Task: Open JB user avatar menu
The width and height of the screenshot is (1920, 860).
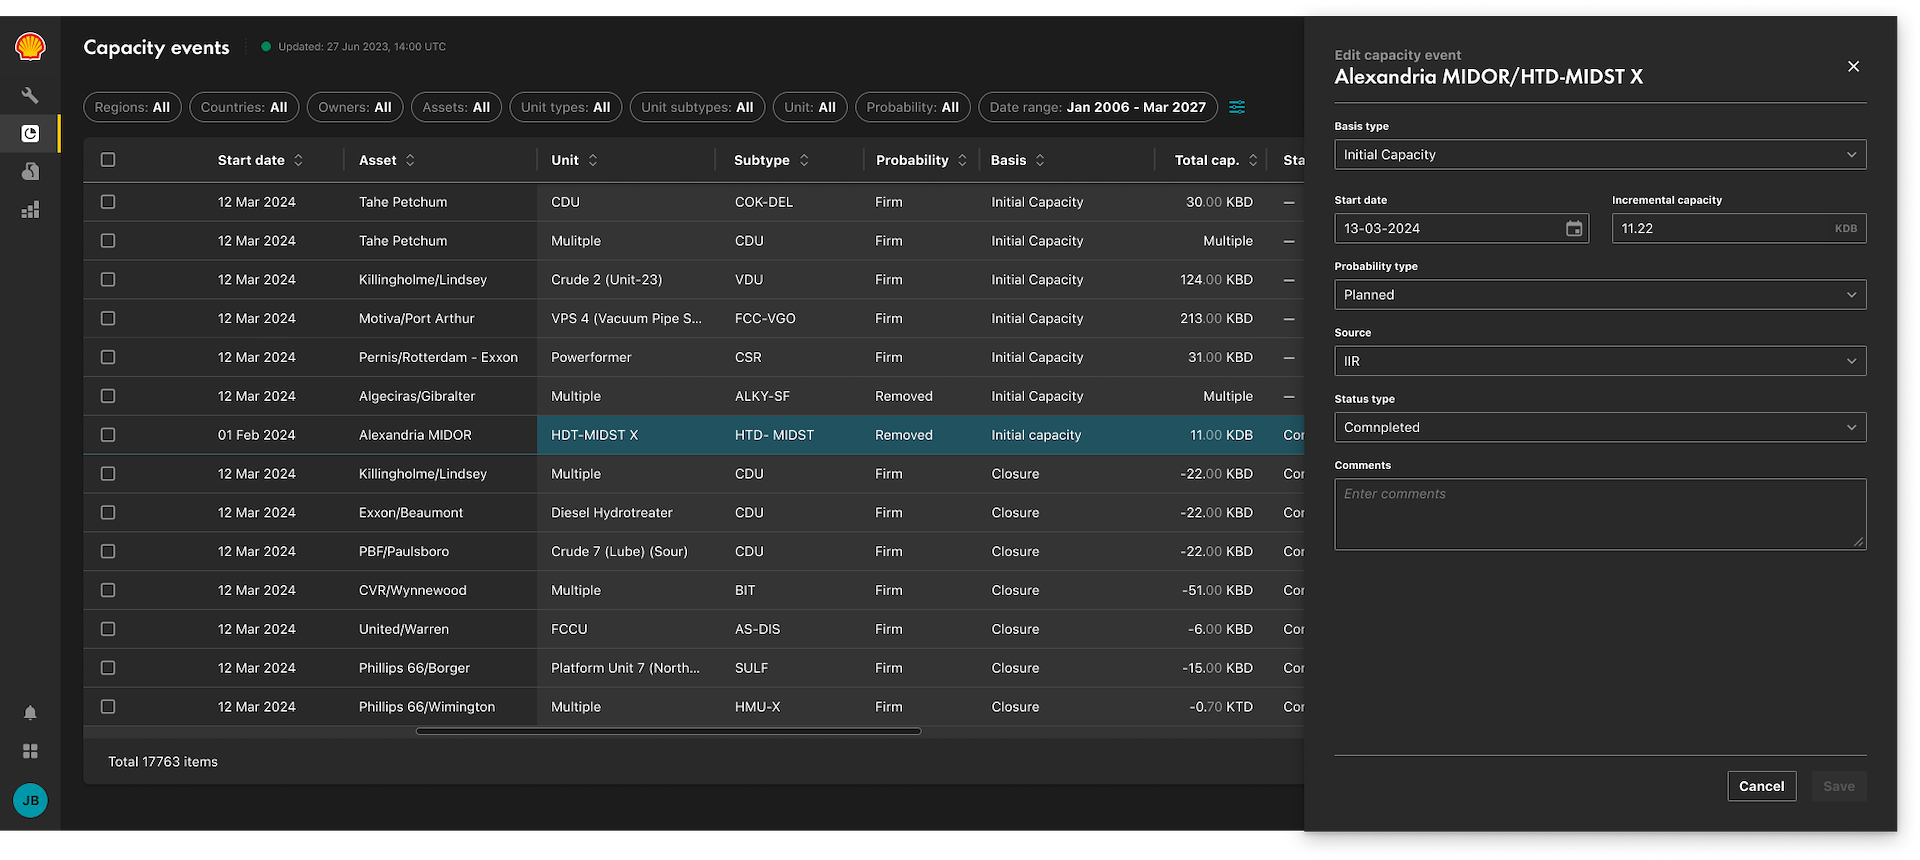Action: (30, 800)
